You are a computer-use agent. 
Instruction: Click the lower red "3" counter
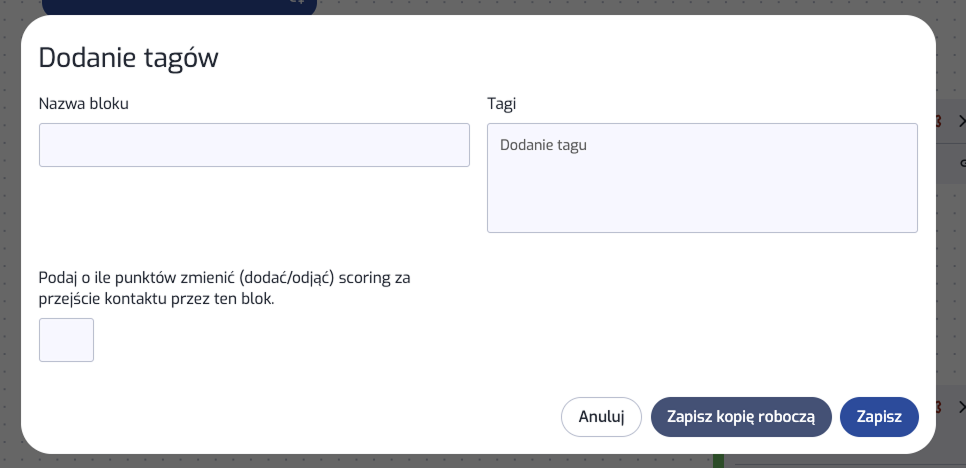pyautogui.click(x=938, y=407)
